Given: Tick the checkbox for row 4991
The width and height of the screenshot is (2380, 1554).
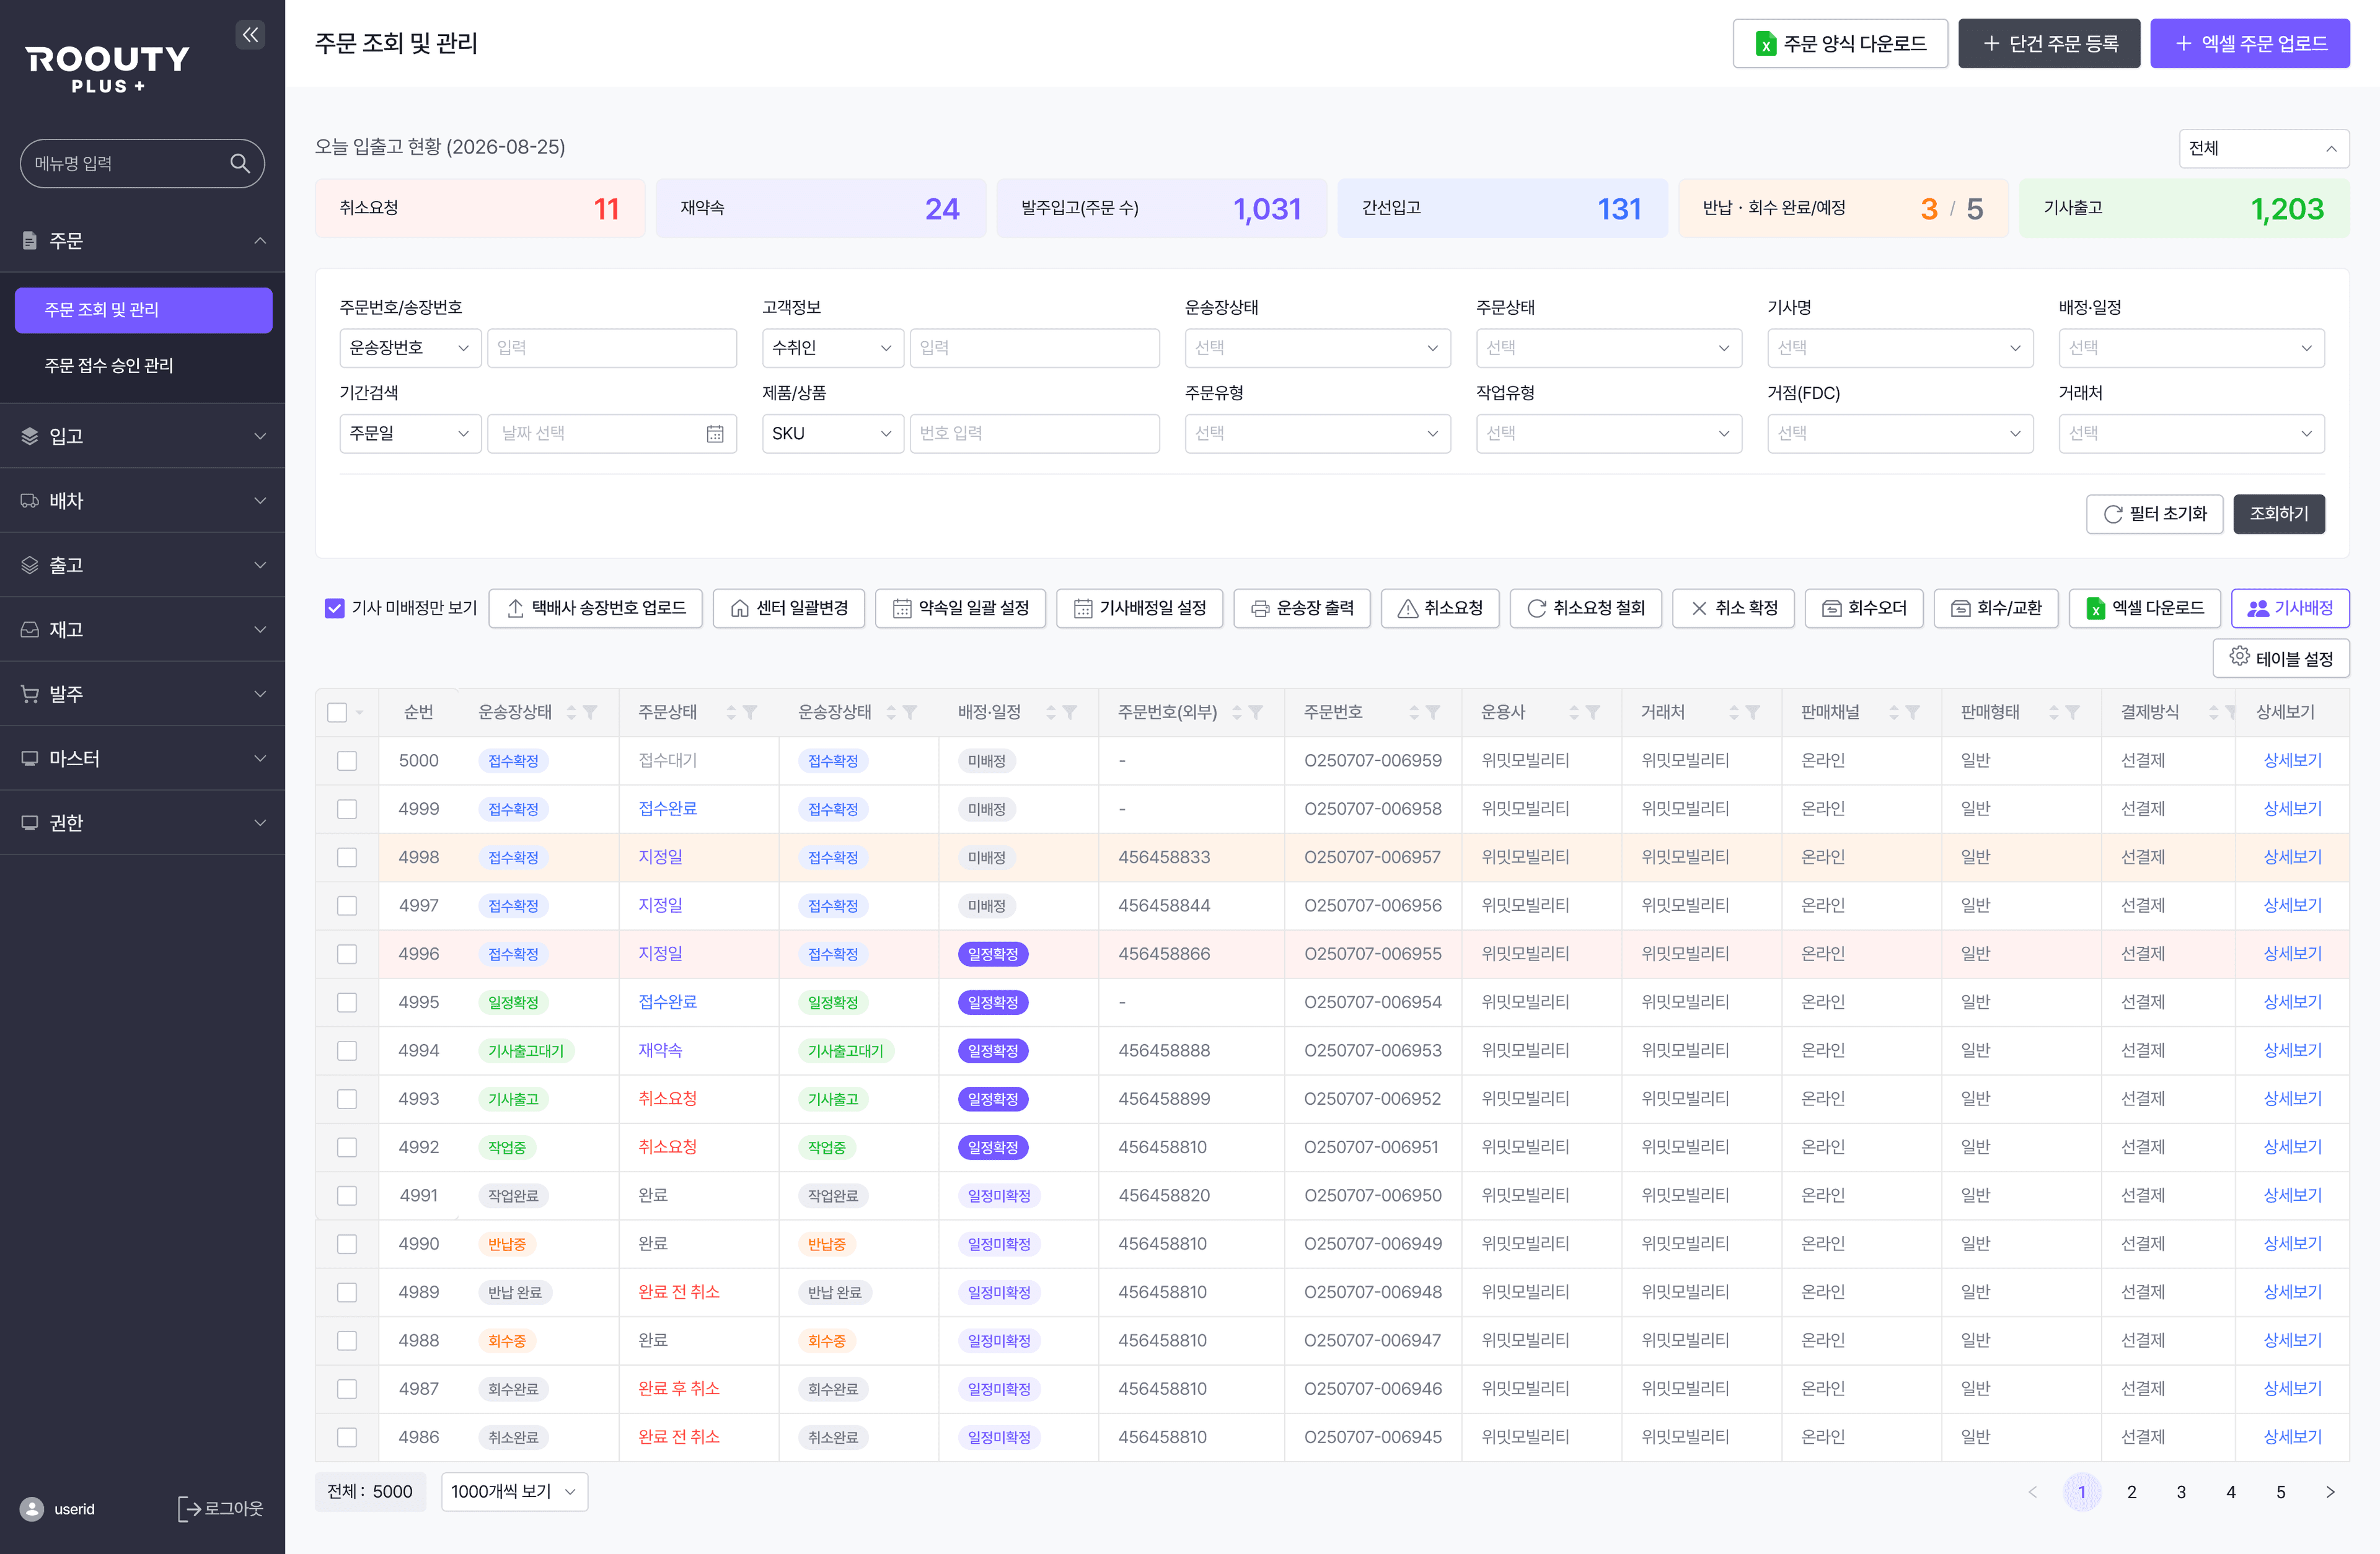Looking at the screenshot, I should coord(347,1196).
